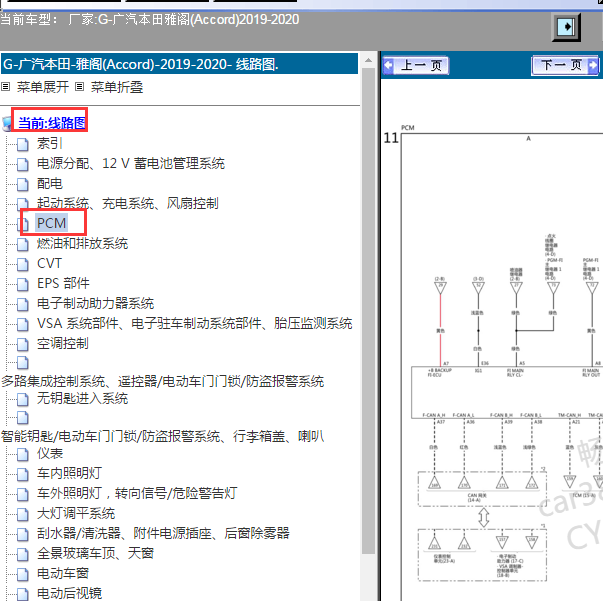Click the page icon beside 仪表
The width and height of the screenshot is (603, 601).
(x=23, y=454)
